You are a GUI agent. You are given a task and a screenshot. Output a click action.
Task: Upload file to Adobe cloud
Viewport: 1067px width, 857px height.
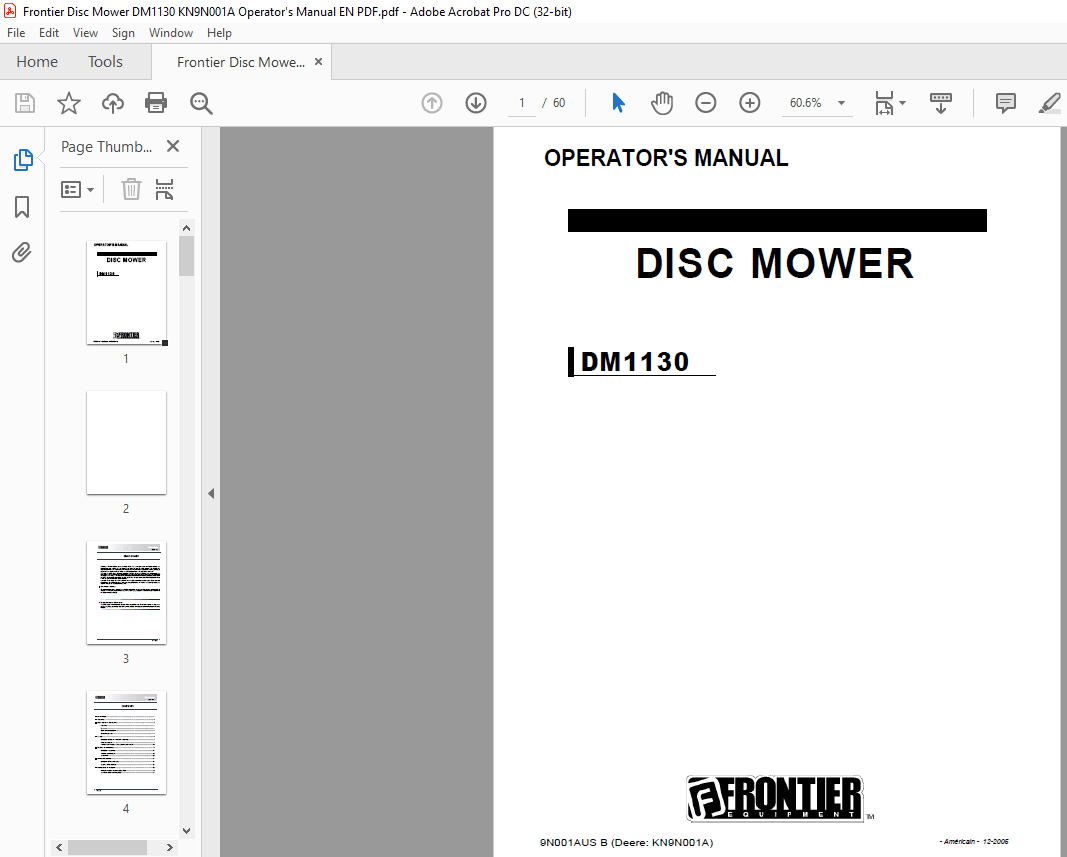coord(112,103)
